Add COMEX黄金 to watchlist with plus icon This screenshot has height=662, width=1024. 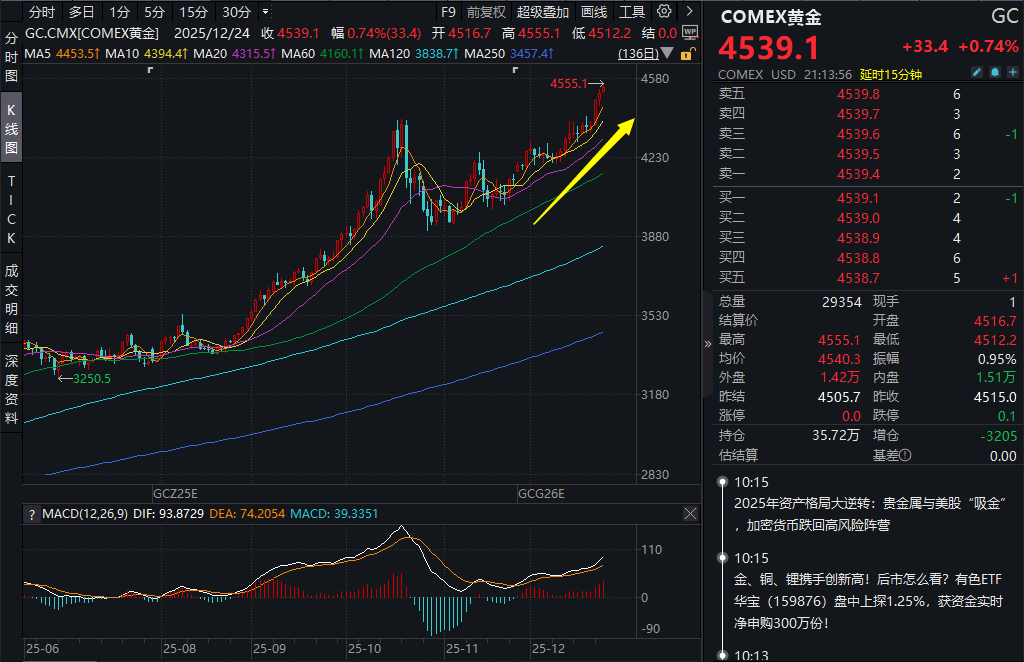(x=1011, y=74)
